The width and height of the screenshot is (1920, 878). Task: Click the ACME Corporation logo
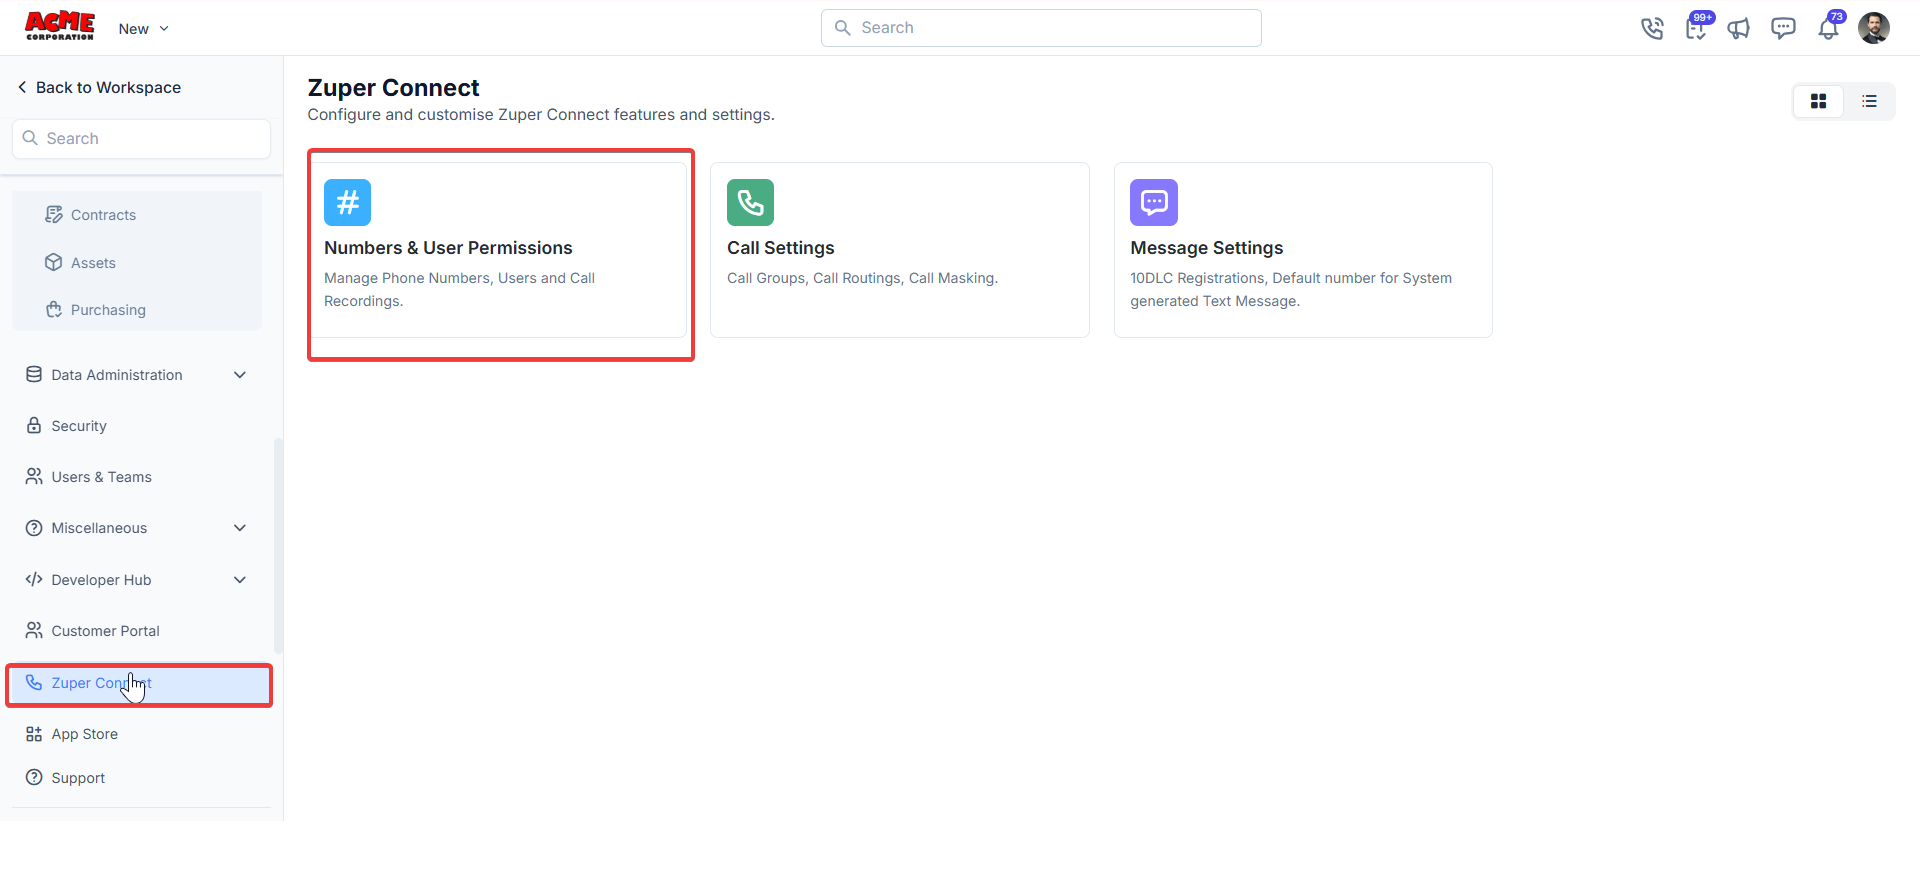[60, 26]
